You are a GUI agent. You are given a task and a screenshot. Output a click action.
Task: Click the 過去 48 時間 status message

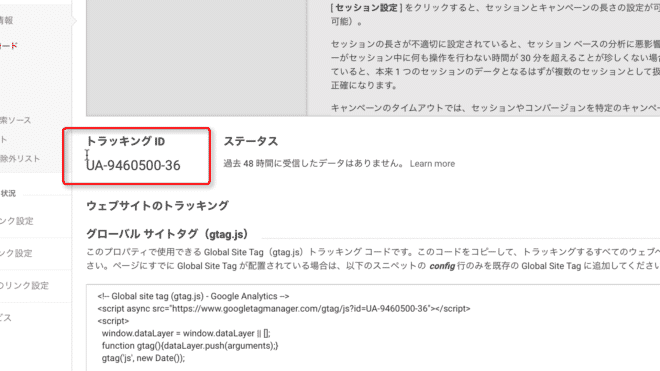(313, 163)
